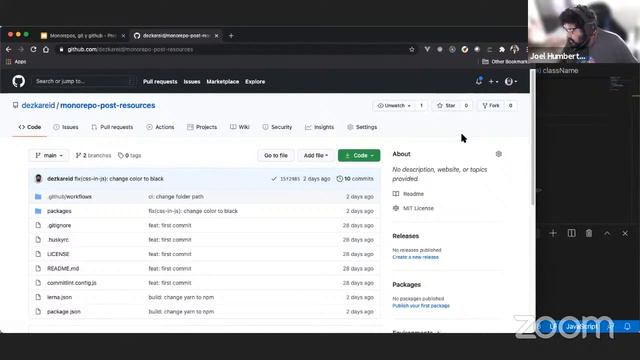The image size is (640, 360).
Task: Open a new browser tab
Action: coord(231,36)
